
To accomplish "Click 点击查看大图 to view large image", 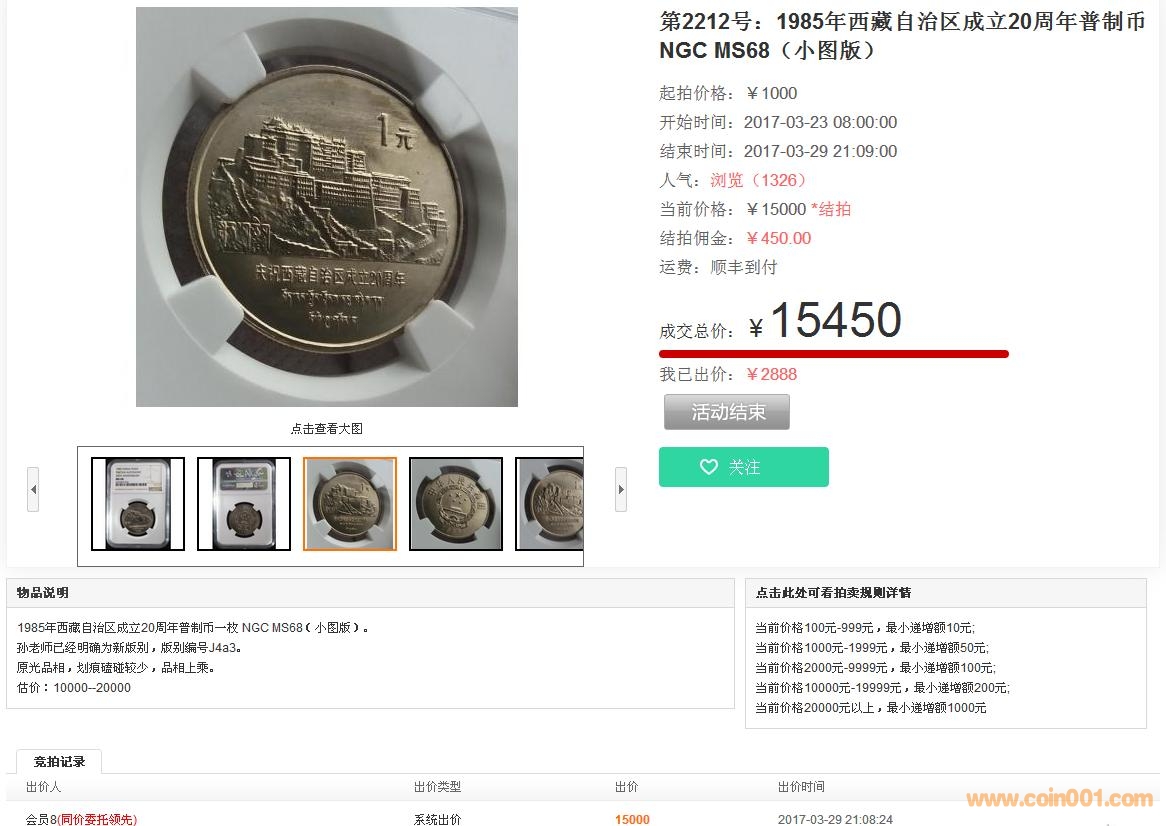I will (326, 428).
